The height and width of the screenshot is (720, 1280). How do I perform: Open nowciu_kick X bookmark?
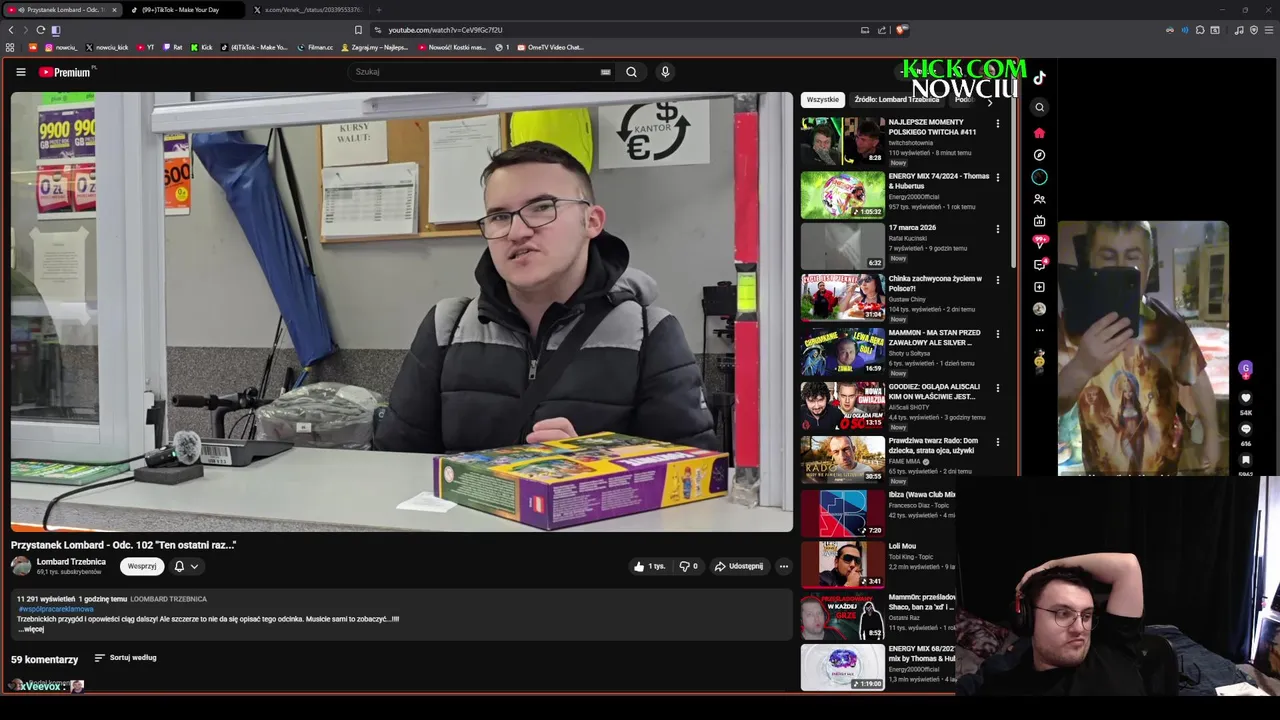coord(107,47)
